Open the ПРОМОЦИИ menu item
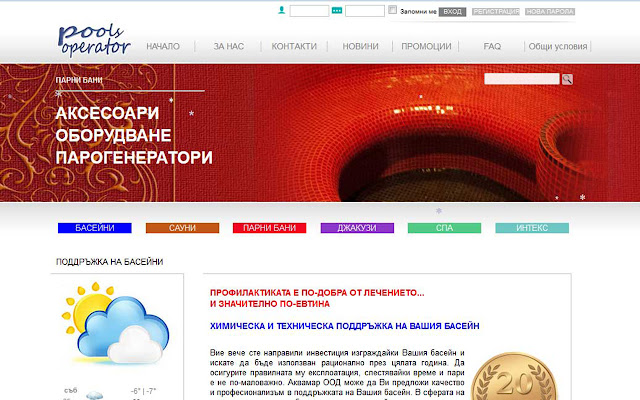 426,47
